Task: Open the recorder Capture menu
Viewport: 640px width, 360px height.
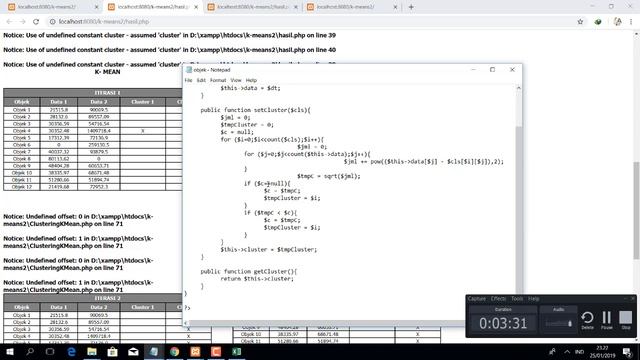Action: 477,299
